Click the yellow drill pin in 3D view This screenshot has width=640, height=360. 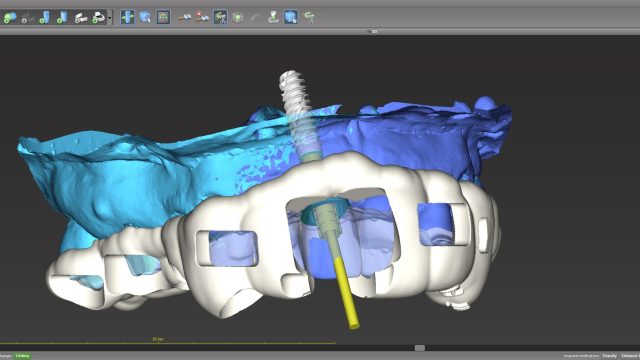click(x=346, y=292)
